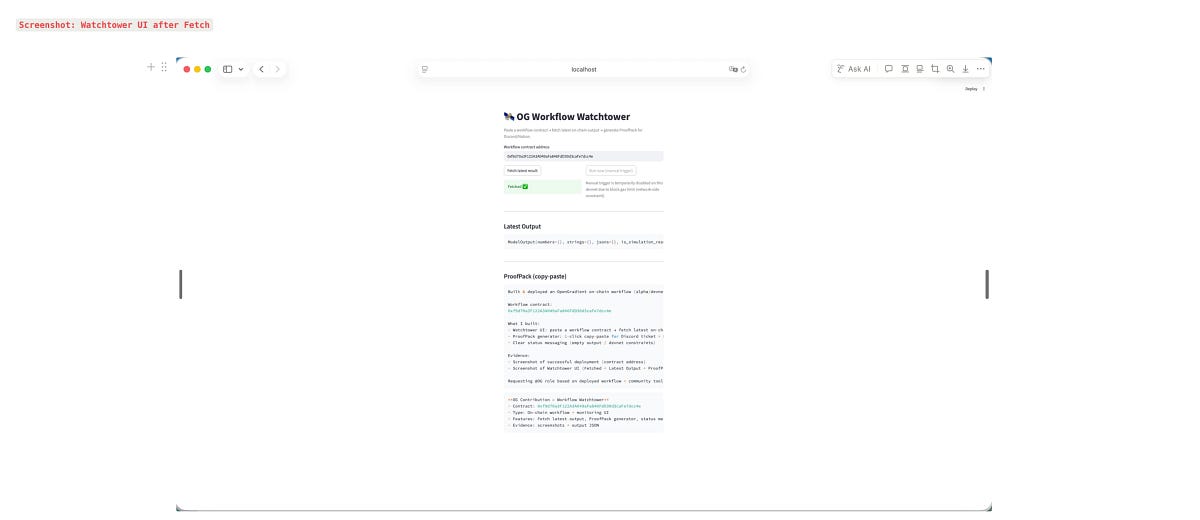Click the Fetched success message
The width and height of the screenshot is (1200, 520).
click(x=542, y=187)
